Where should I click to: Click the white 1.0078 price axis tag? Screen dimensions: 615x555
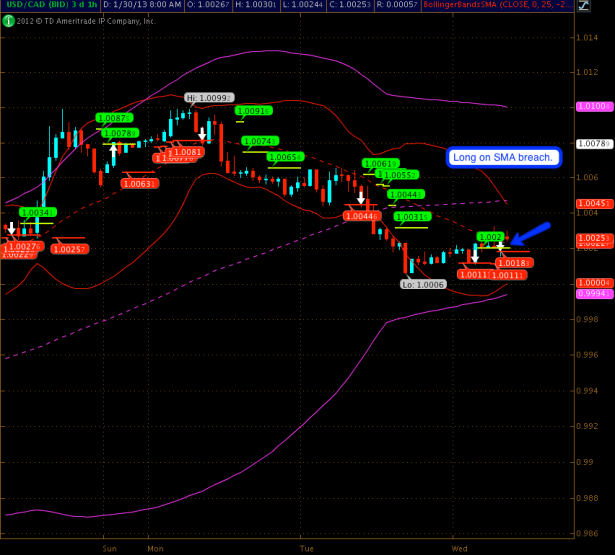[594, 144]
